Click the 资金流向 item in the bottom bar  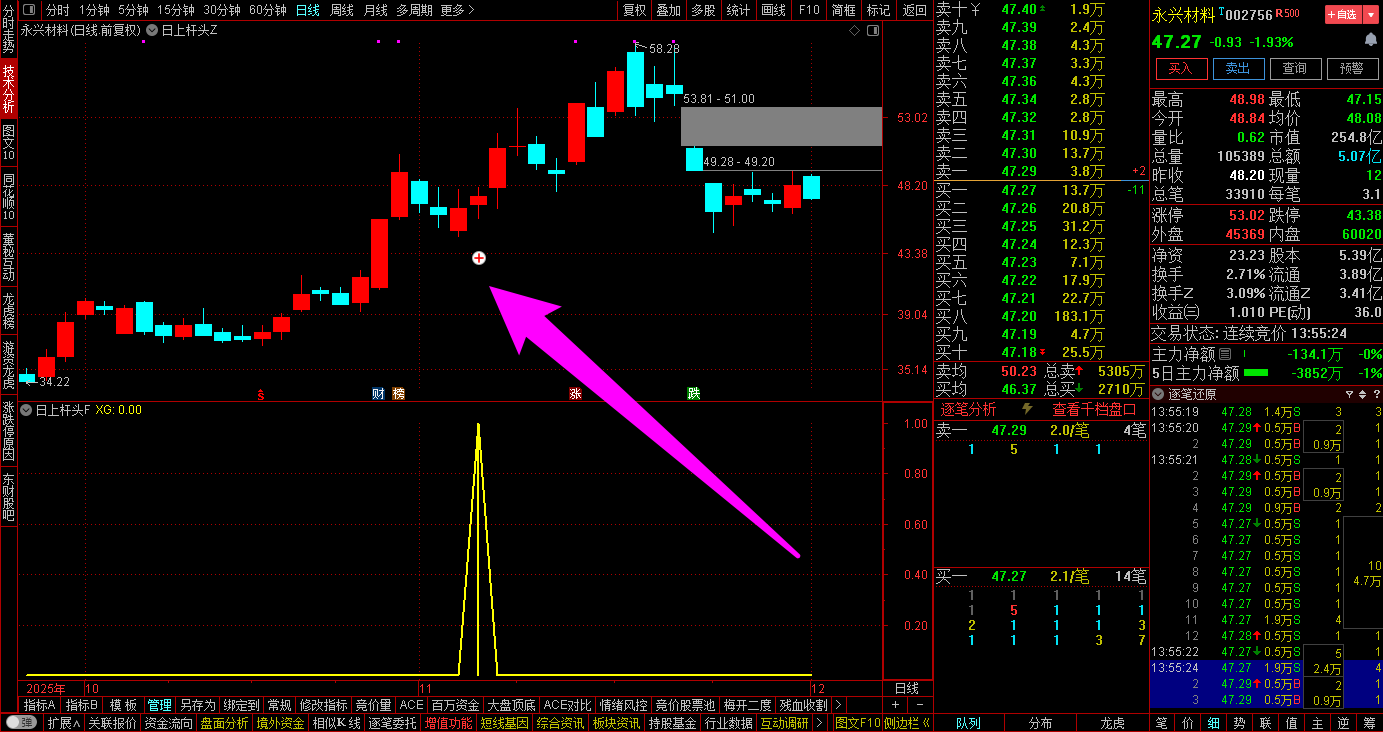click(168, 723)
